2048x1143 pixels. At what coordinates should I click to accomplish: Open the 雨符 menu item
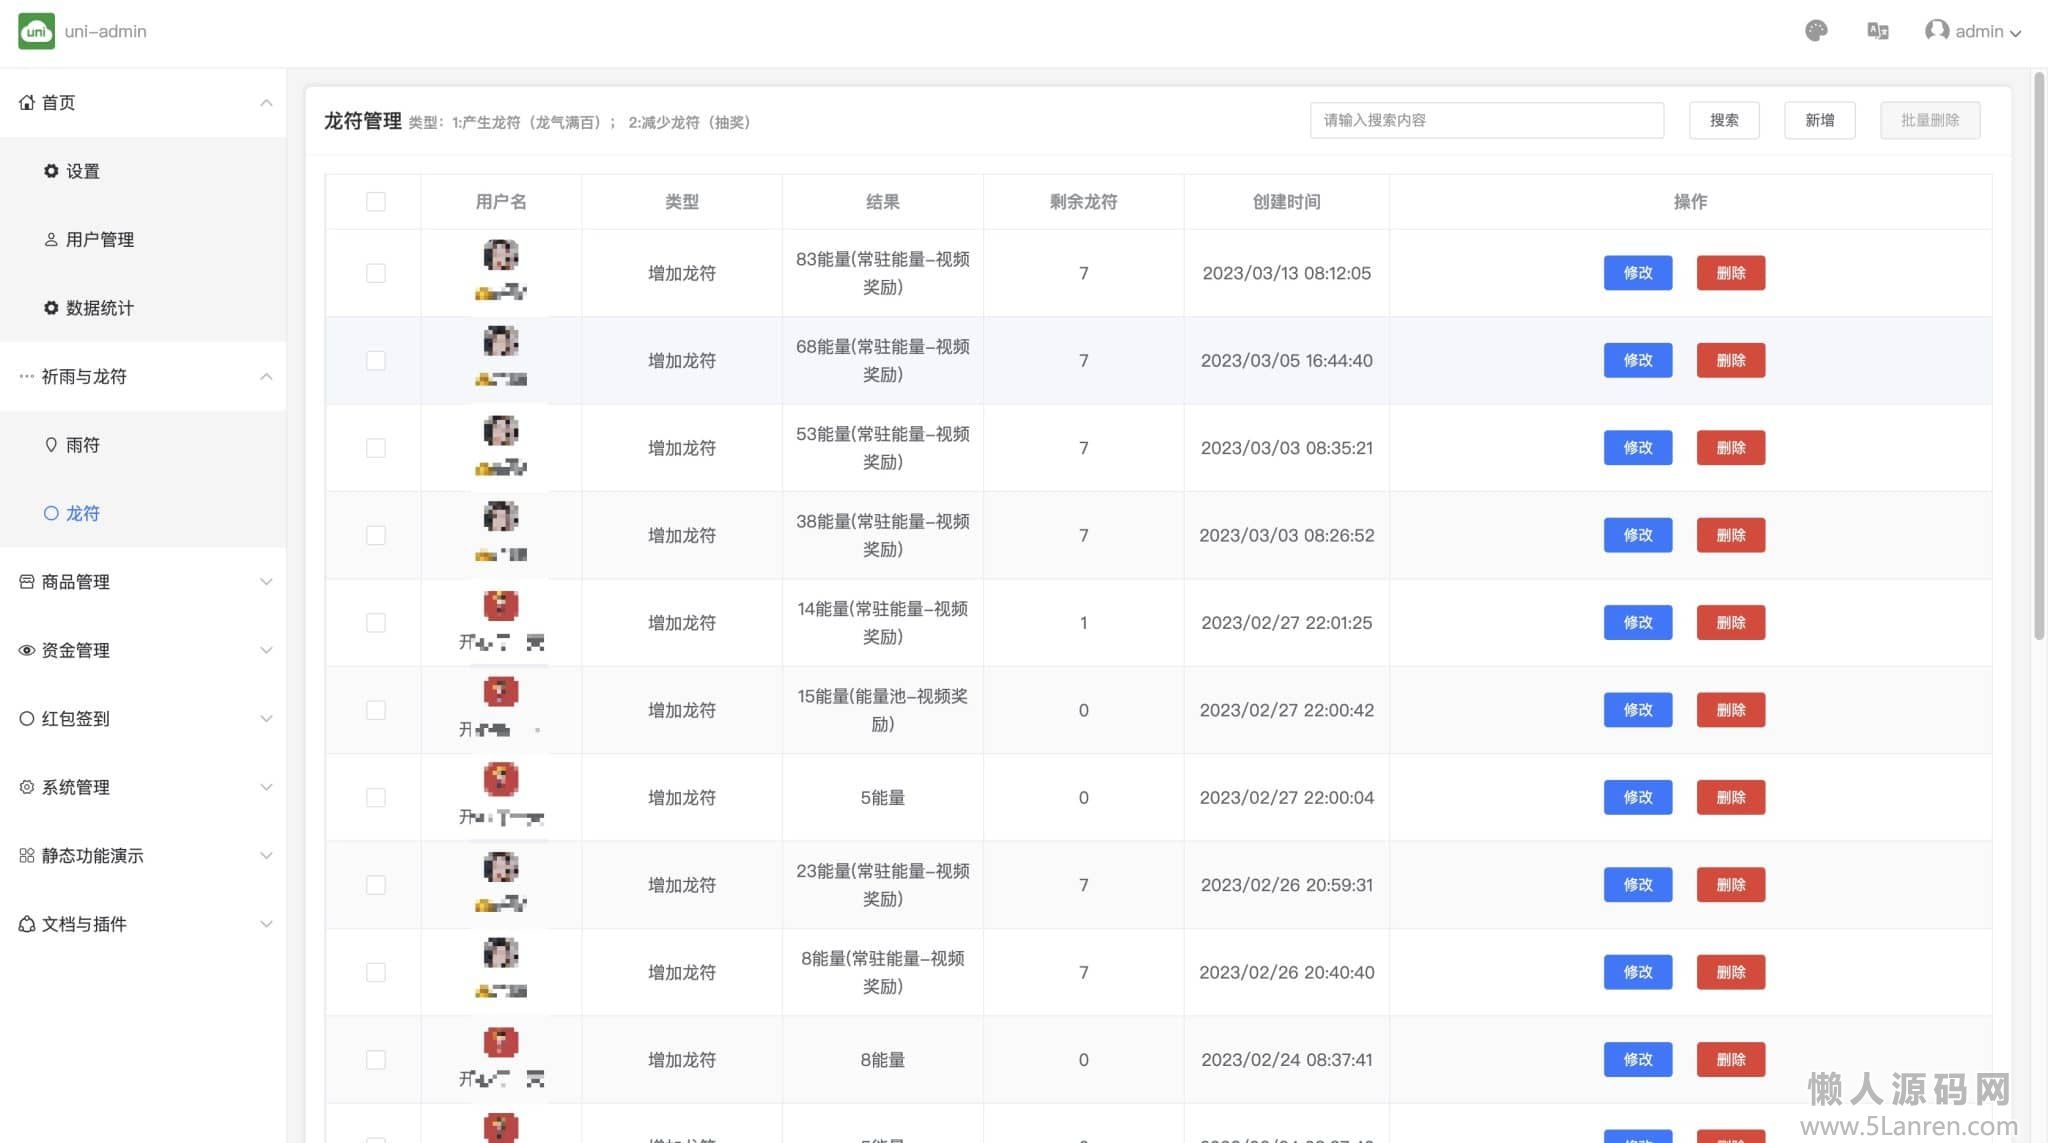82,445
